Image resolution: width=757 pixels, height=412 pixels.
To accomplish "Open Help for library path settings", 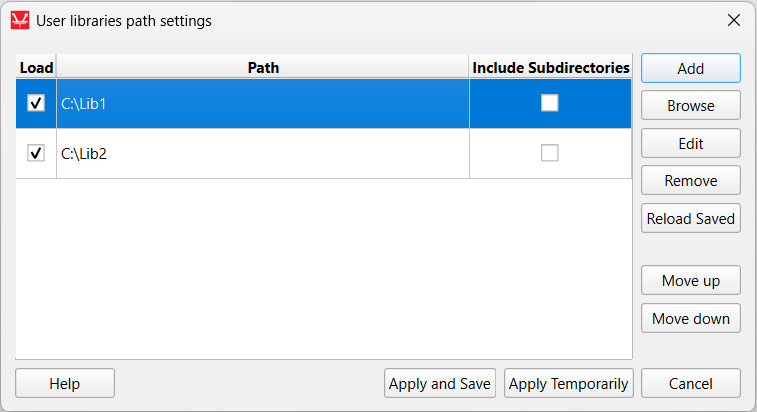I will [x=65, y=383].
